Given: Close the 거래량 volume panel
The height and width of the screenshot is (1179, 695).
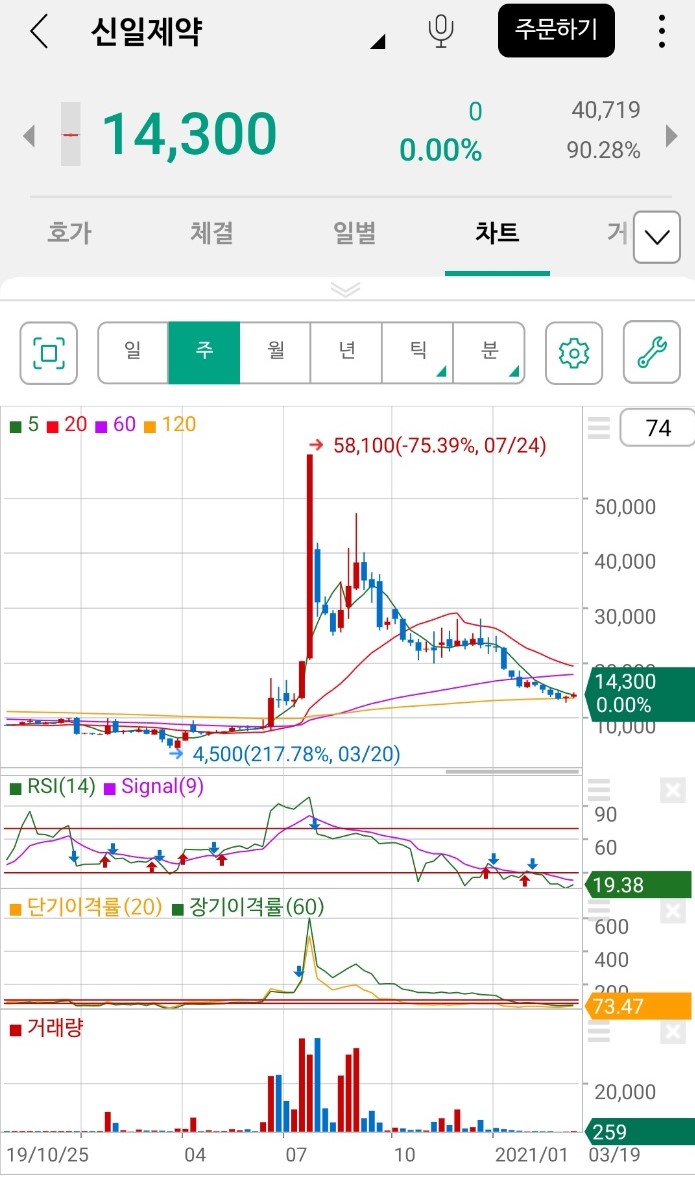Looking at the screenshot, I should coord(672,1032).
